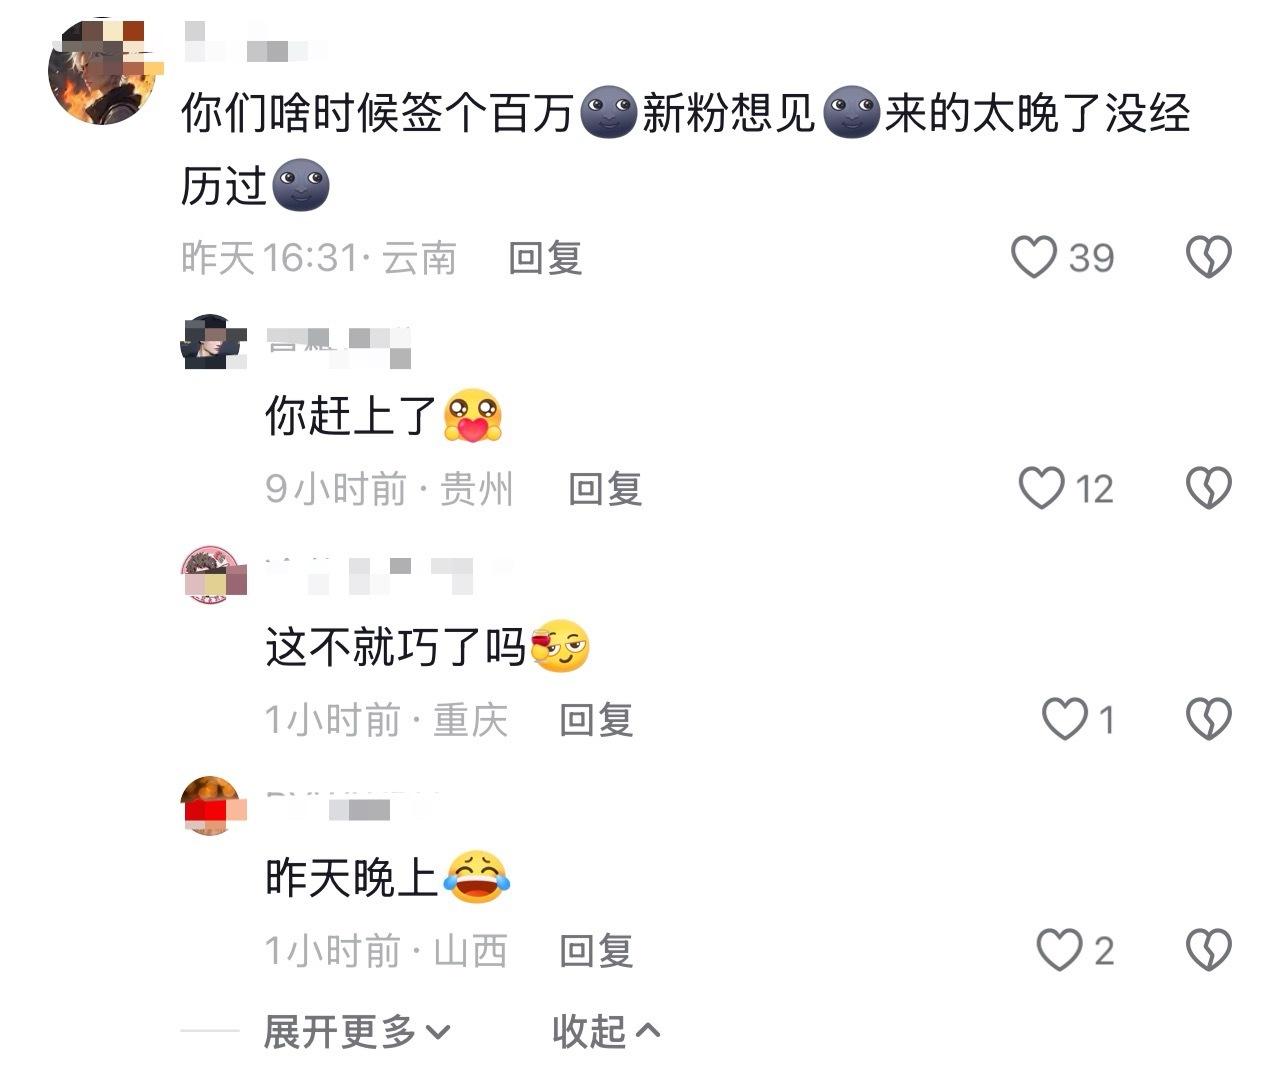Open the 重庆 replier's avatar

(x=213, y=575)
